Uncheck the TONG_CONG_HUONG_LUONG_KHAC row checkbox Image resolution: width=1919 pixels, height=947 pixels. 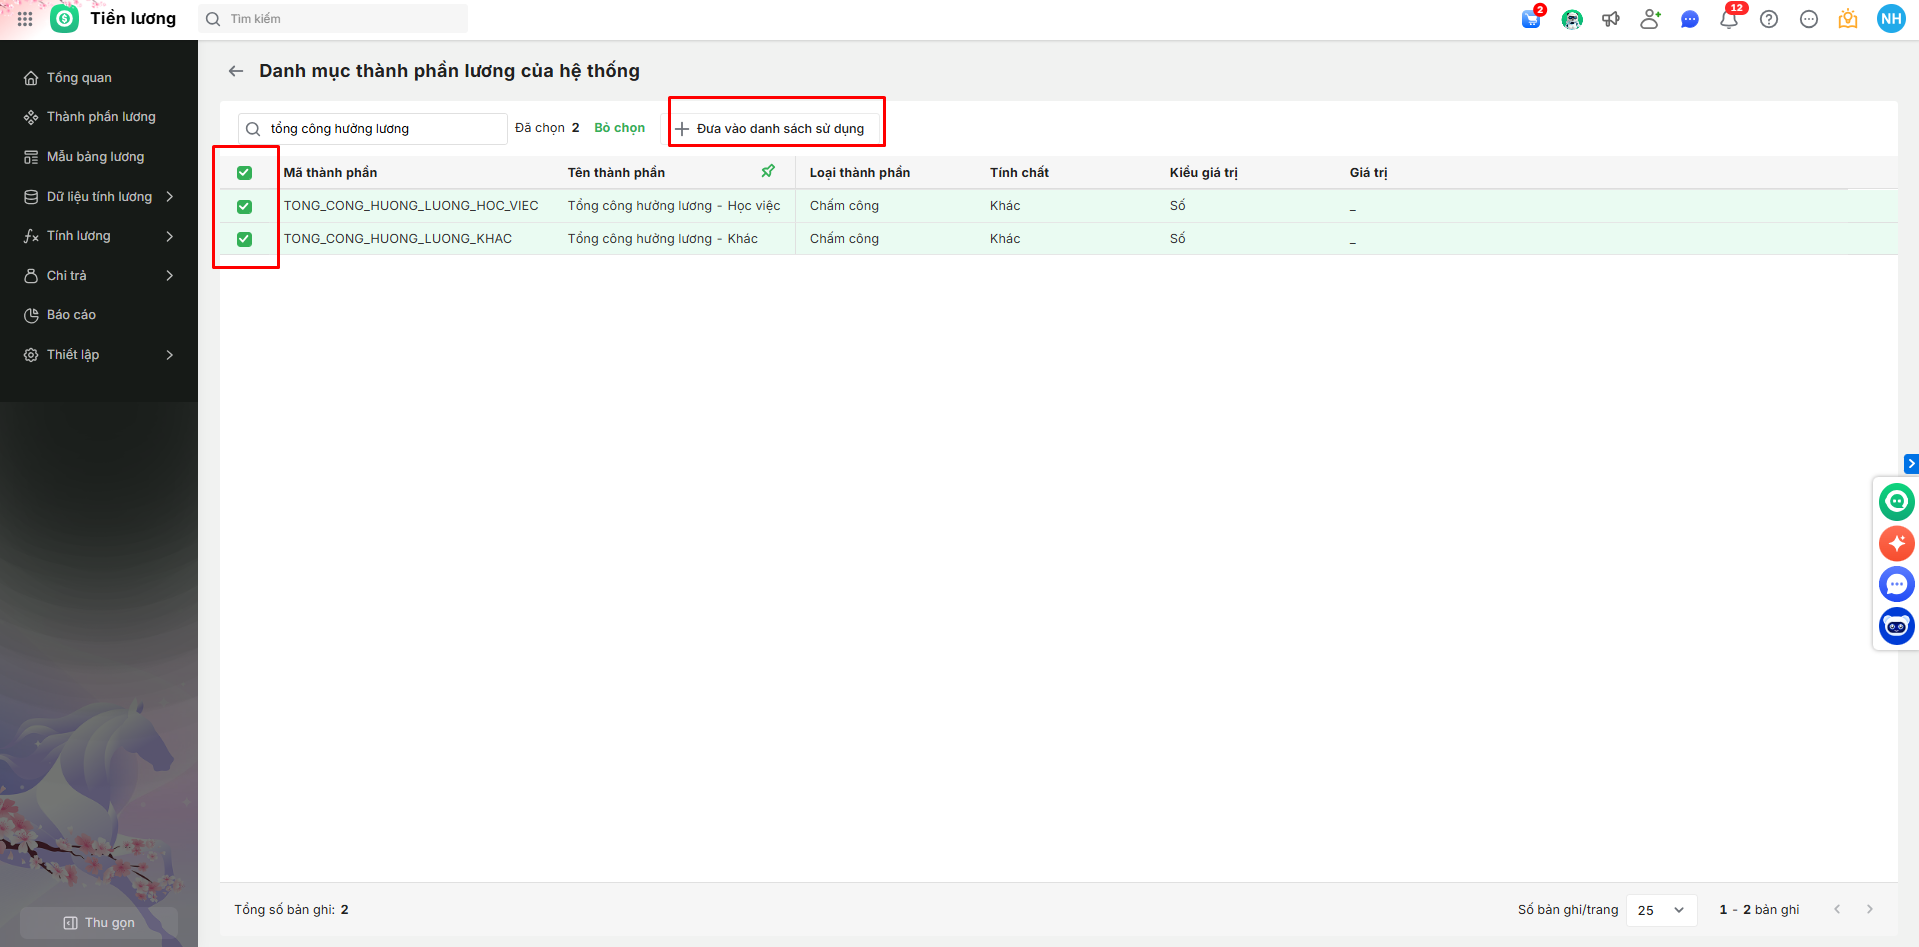click(x=244, y=239)
